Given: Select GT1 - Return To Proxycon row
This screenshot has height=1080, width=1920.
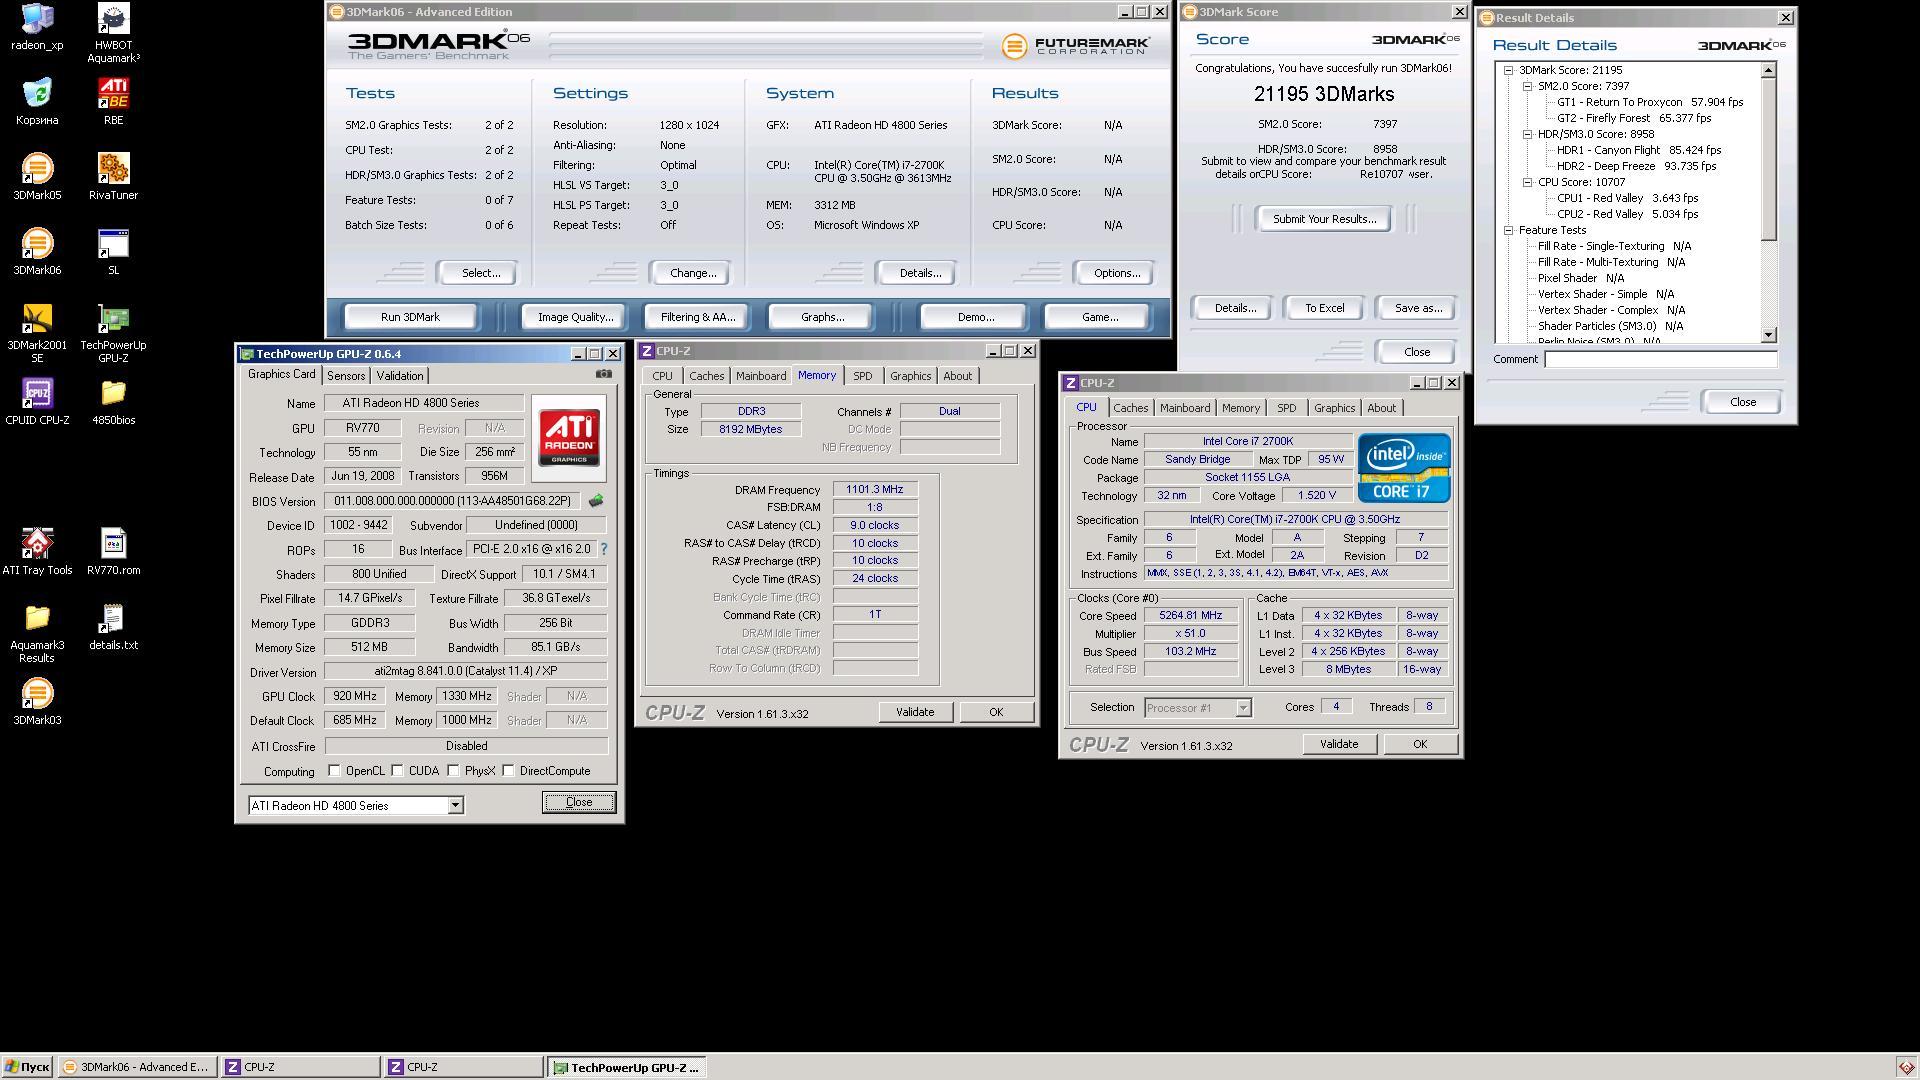Looking at the screenshot, I should (1650, 102).
